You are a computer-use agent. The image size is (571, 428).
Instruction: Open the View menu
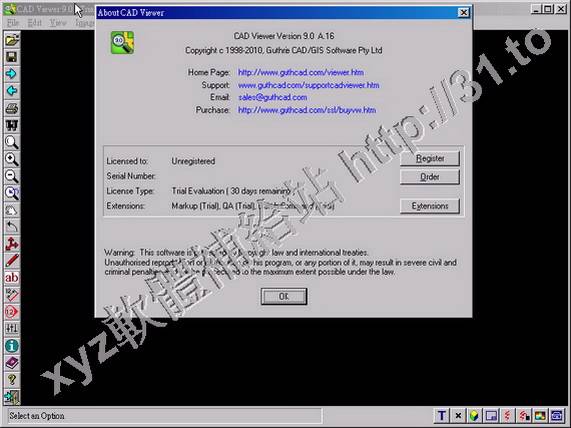pos(58,23)
